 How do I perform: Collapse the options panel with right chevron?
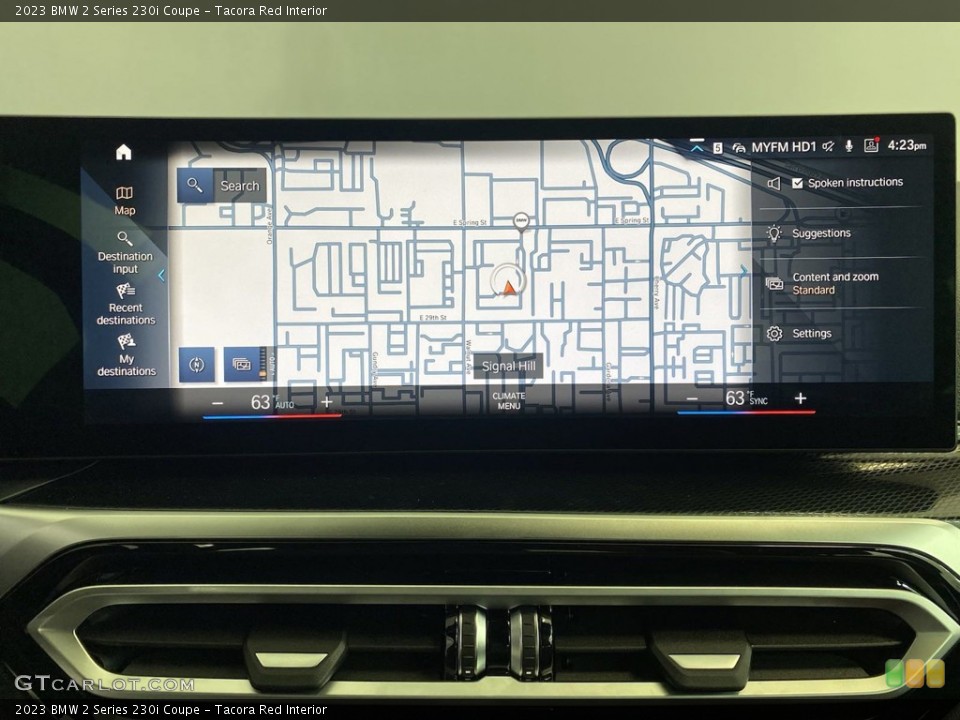coord(744,270)
